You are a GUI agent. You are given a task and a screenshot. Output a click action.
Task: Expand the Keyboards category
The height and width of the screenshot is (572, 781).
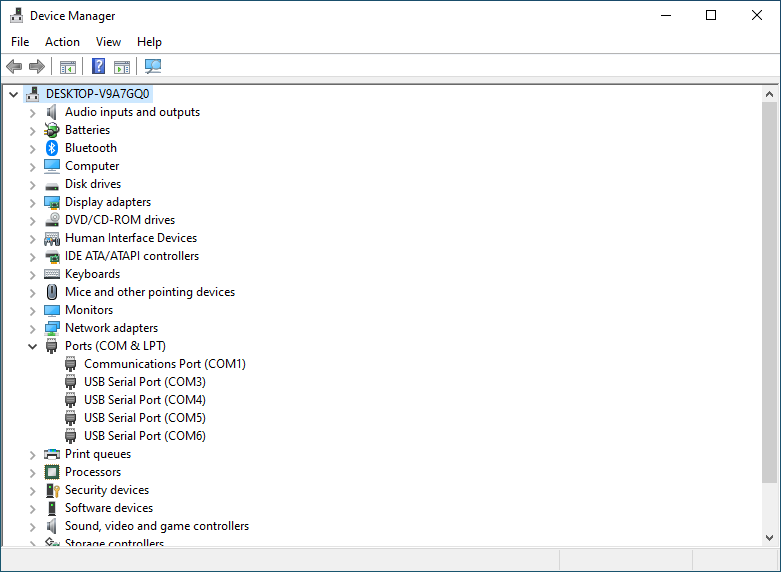32,275
